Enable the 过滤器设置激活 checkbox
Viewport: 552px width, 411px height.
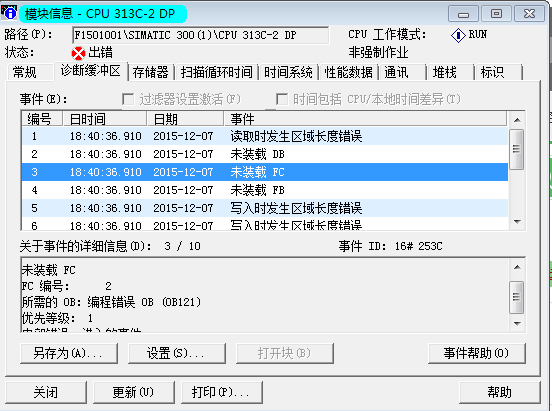[128, 99]
